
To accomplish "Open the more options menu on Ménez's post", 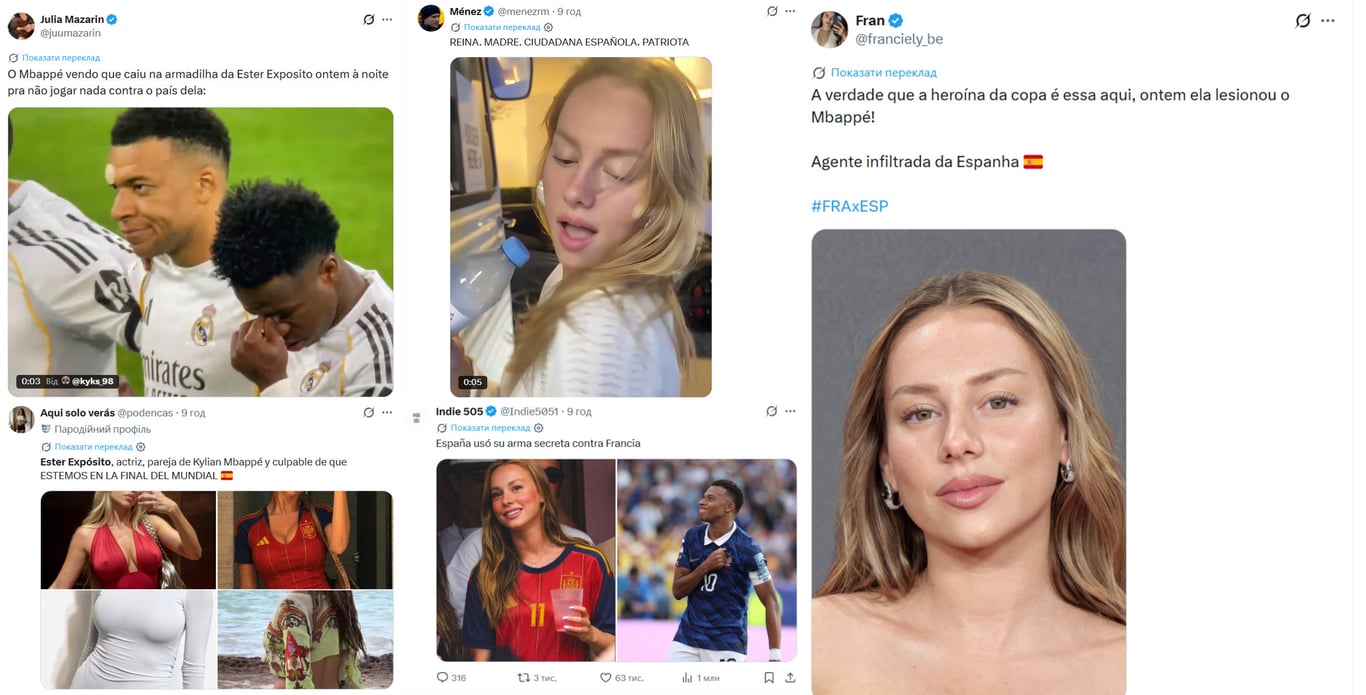I will (790, 11).
